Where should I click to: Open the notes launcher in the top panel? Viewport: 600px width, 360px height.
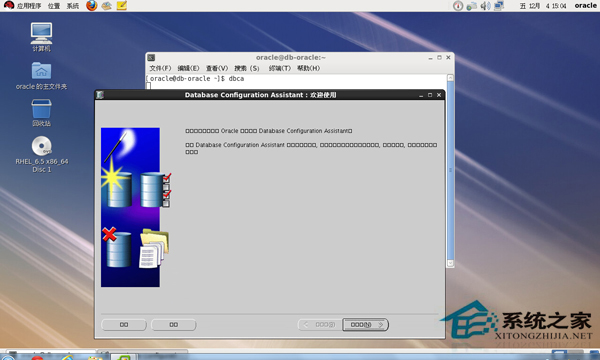coord(122,5)
